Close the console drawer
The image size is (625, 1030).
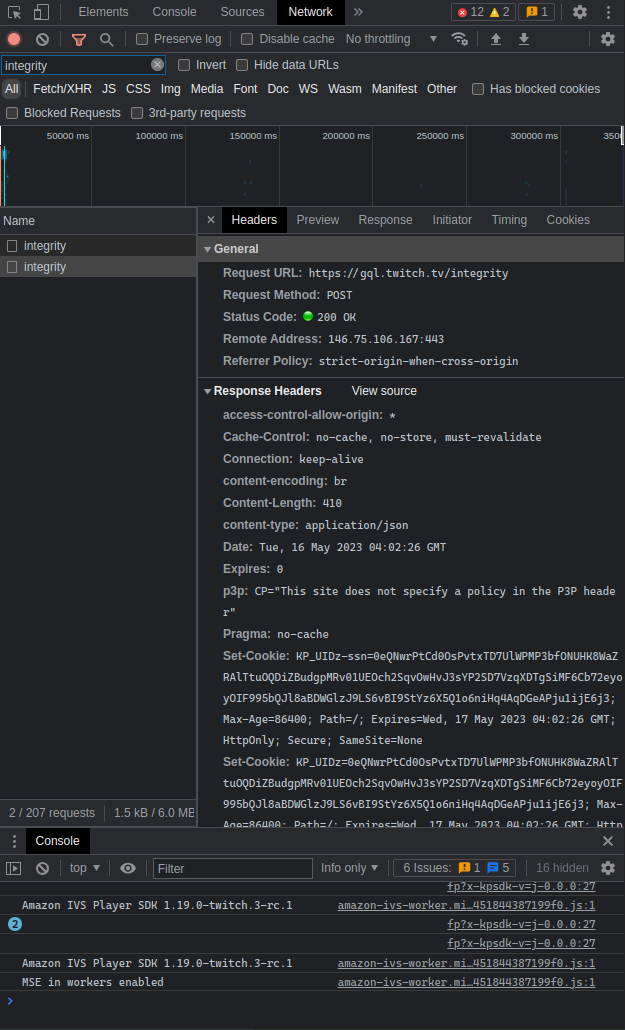608,841
